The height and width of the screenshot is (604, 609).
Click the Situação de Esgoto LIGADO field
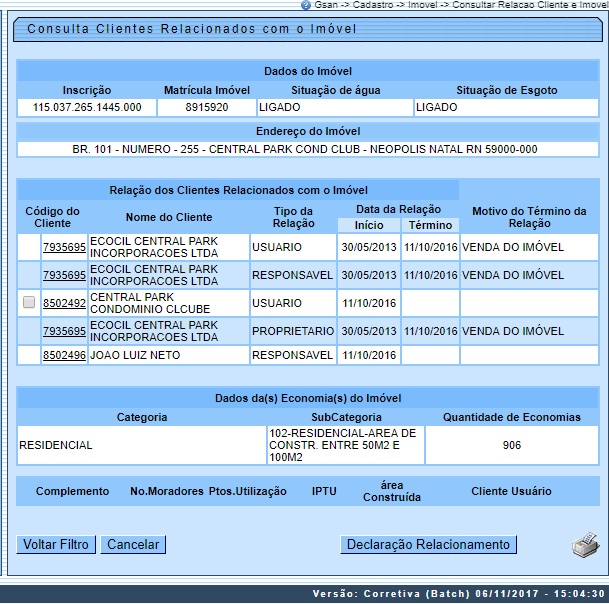[x=505, y=107]
